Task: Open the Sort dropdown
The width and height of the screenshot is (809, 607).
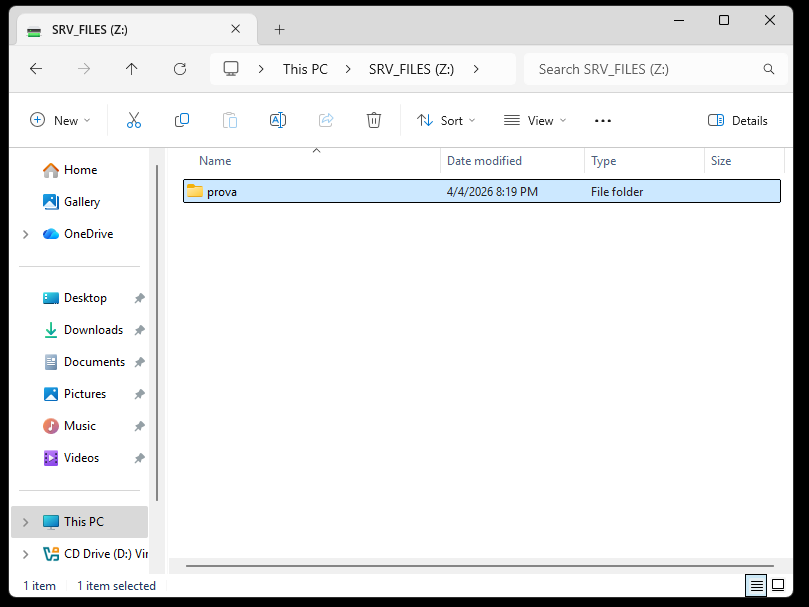Action: [x=446, y=120]
